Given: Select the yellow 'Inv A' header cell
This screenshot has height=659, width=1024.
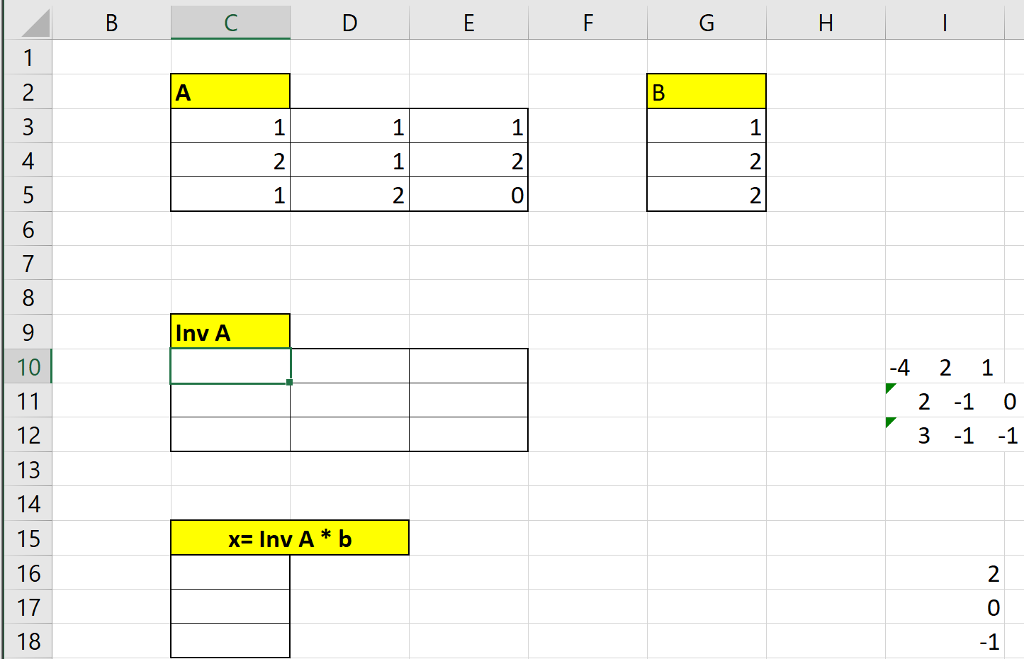Looking at the screenshot, I should pos(231,332).
